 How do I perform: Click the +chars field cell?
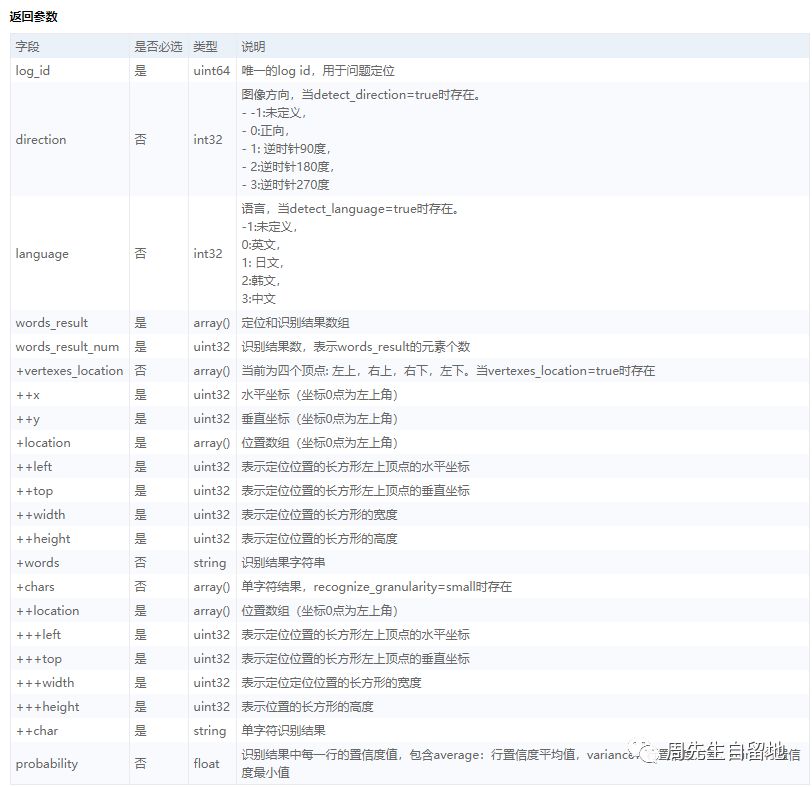pyautogui.click(x=35, y=587)
